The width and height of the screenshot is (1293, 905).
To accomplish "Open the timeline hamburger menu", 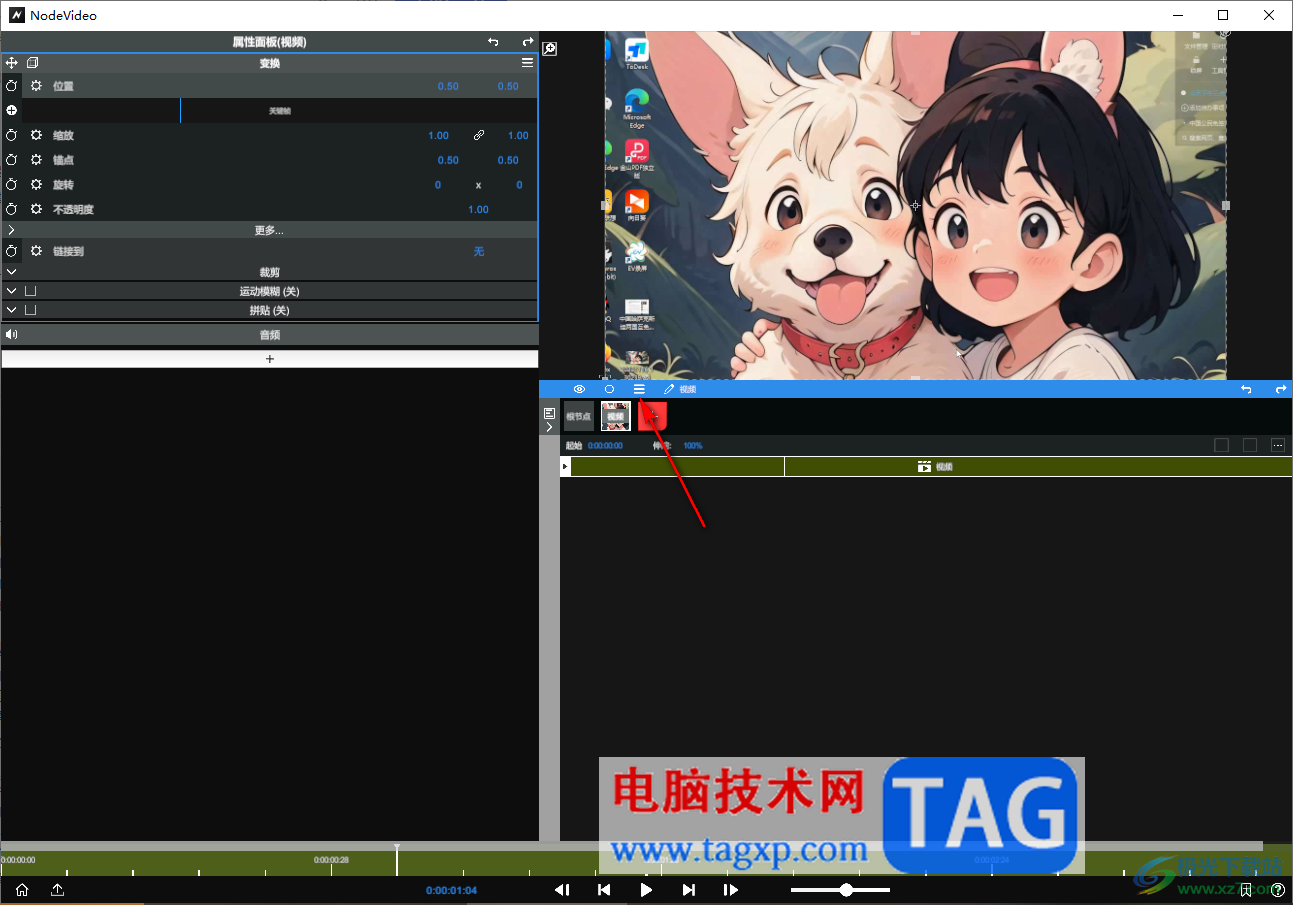I will point(639,389).
